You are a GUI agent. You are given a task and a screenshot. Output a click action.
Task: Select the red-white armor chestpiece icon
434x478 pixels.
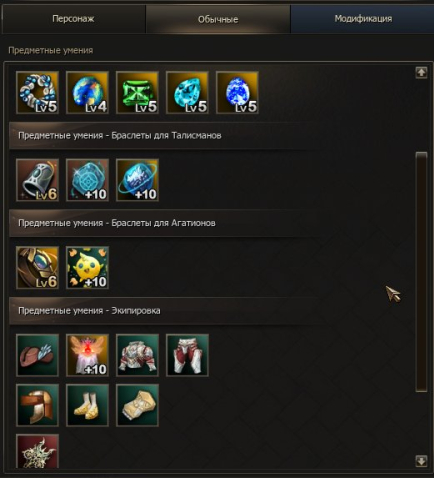point(137,355)
